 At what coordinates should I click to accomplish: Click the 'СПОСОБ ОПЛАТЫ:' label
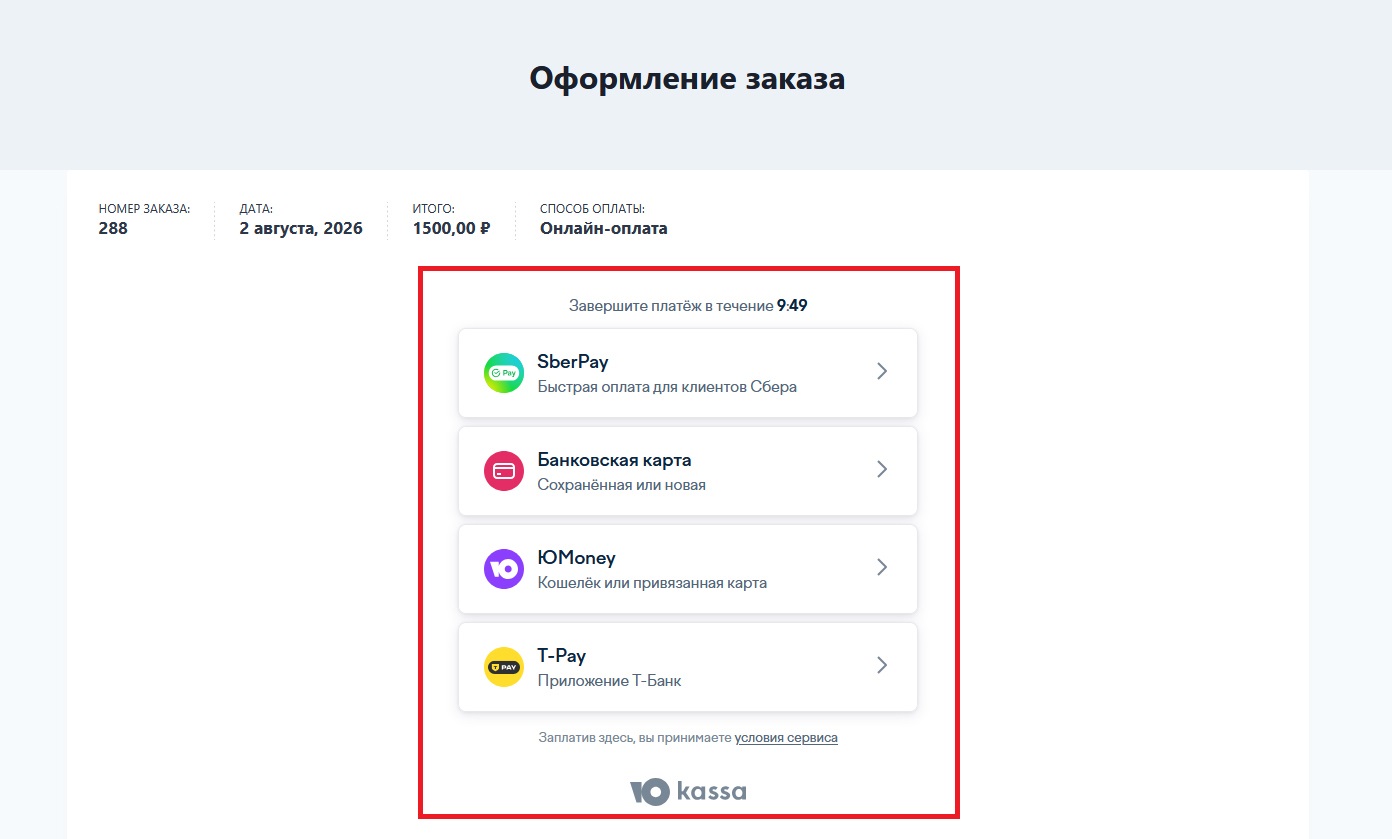coord(592,209)
